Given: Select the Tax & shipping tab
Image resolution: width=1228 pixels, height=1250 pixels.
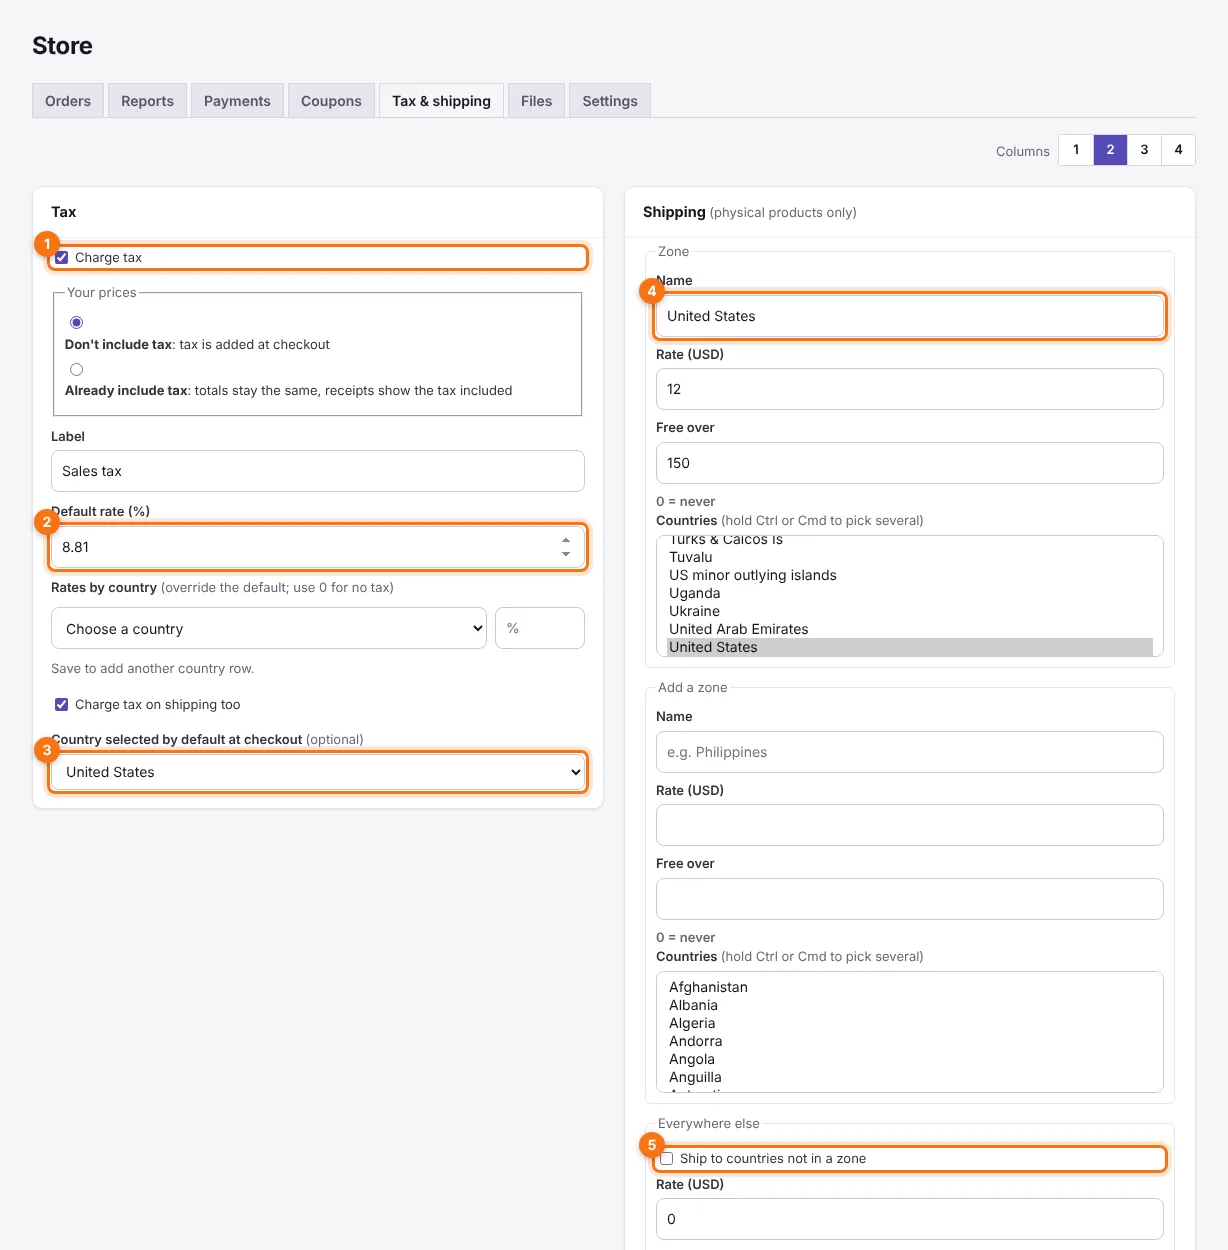Looking at the screenshot, I should [441, 101].
